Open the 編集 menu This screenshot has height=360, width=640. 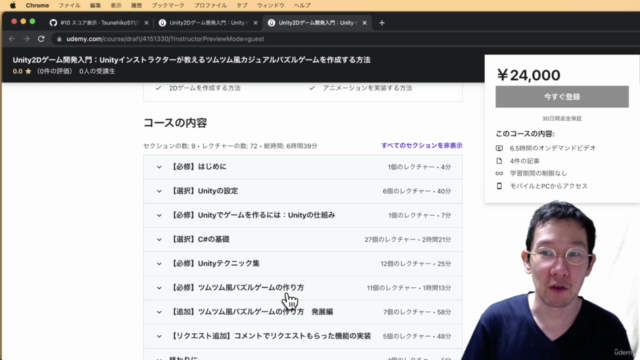[x=95, y=5]
